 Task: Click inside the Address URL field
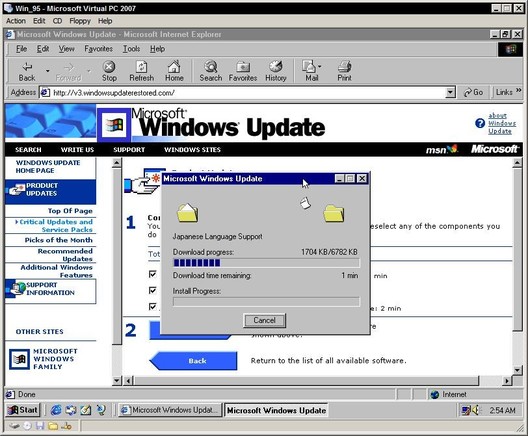click(248, 93)
